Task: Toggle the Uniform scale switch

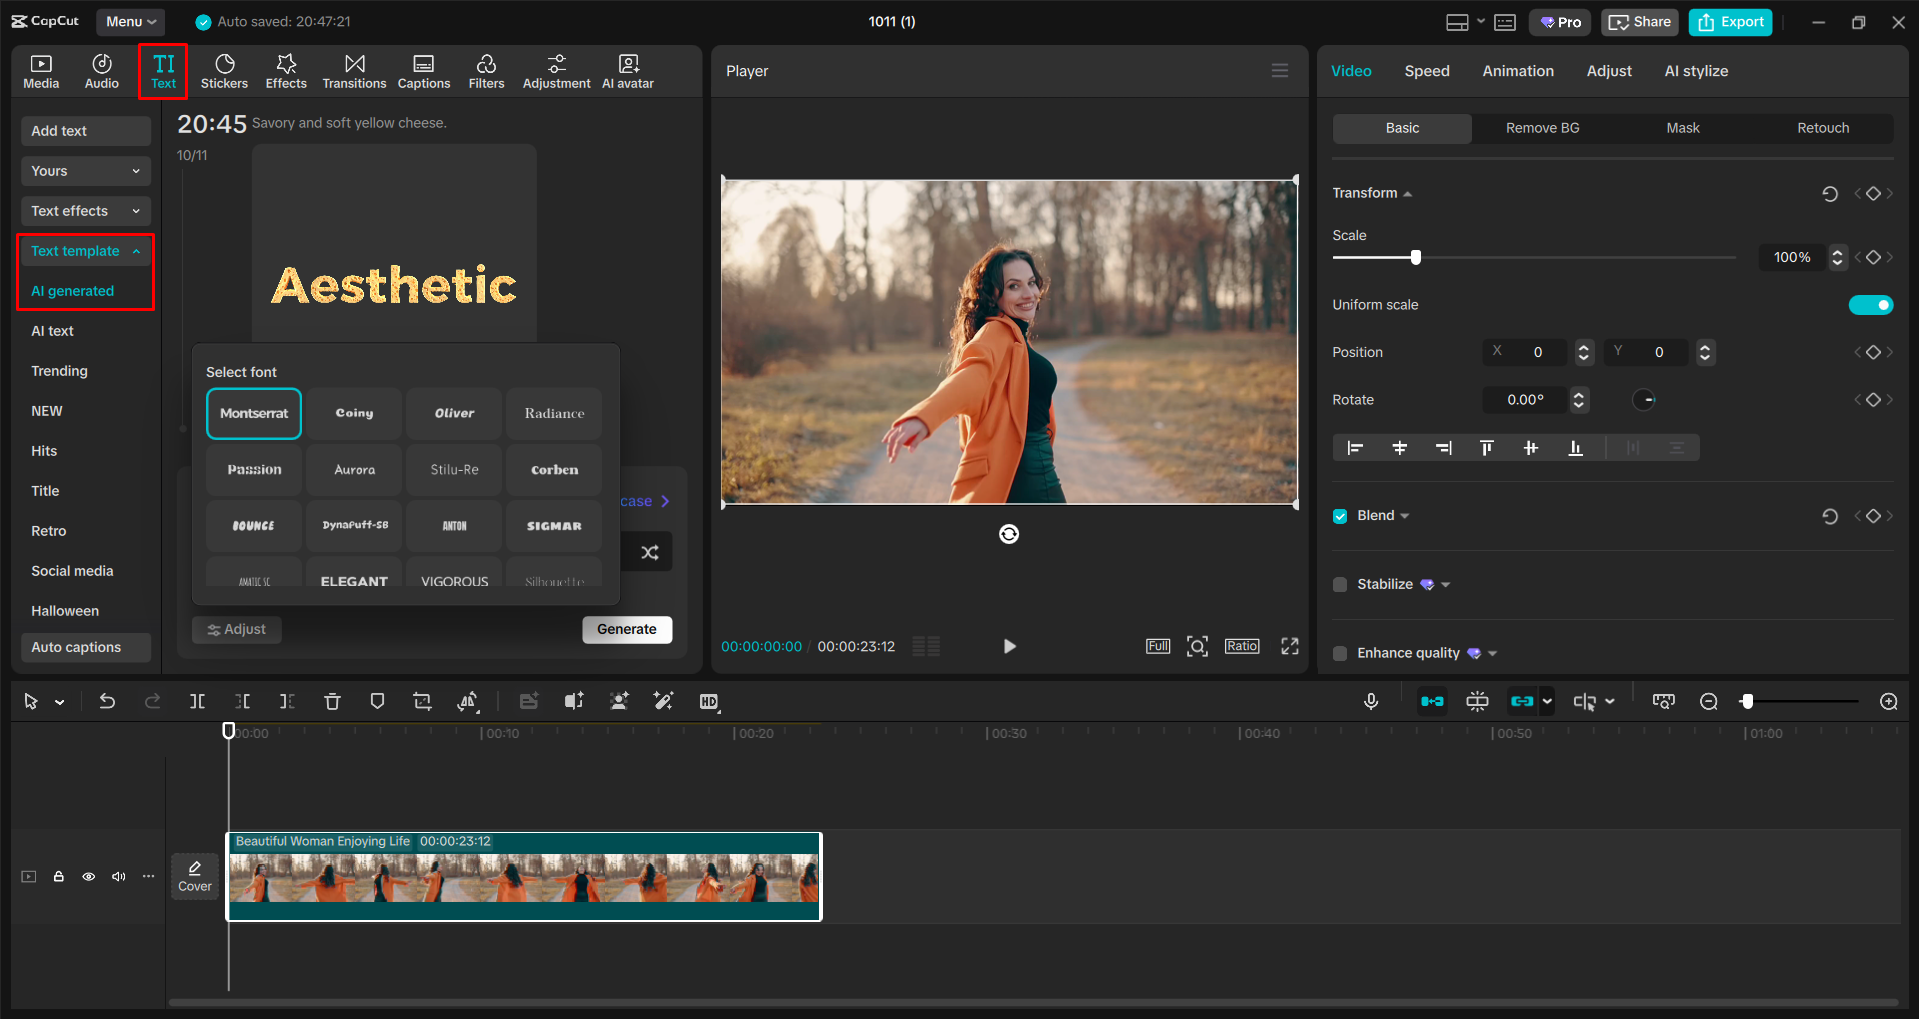Action: [1870, 305]
